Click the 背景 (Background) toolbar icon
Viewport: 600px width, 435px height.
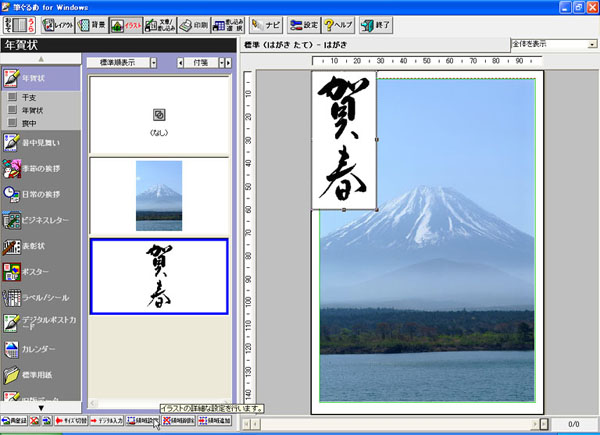pyautogui.click(x=91, y=23)
